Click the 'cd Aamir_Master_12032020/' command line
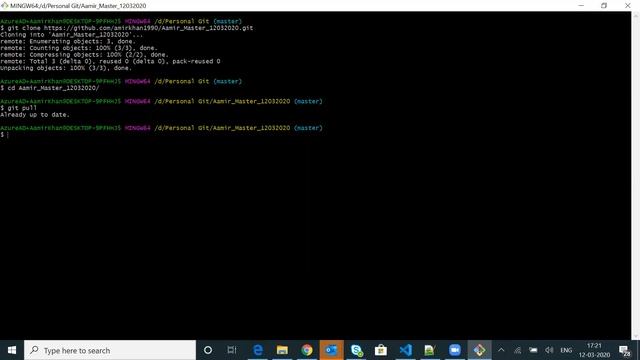The image size is (640, 360). [49, 88]
